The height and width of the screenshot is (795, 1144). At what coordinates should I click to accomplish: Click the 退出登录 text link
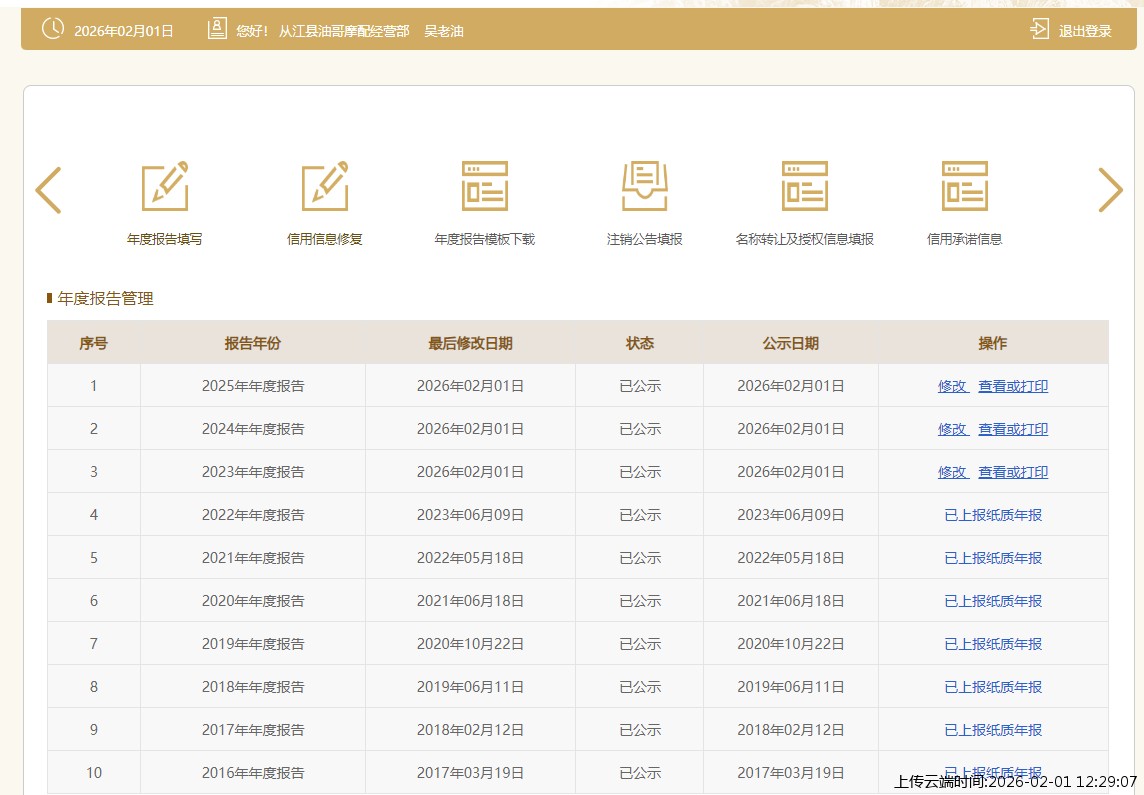(x=1085, y=31)
